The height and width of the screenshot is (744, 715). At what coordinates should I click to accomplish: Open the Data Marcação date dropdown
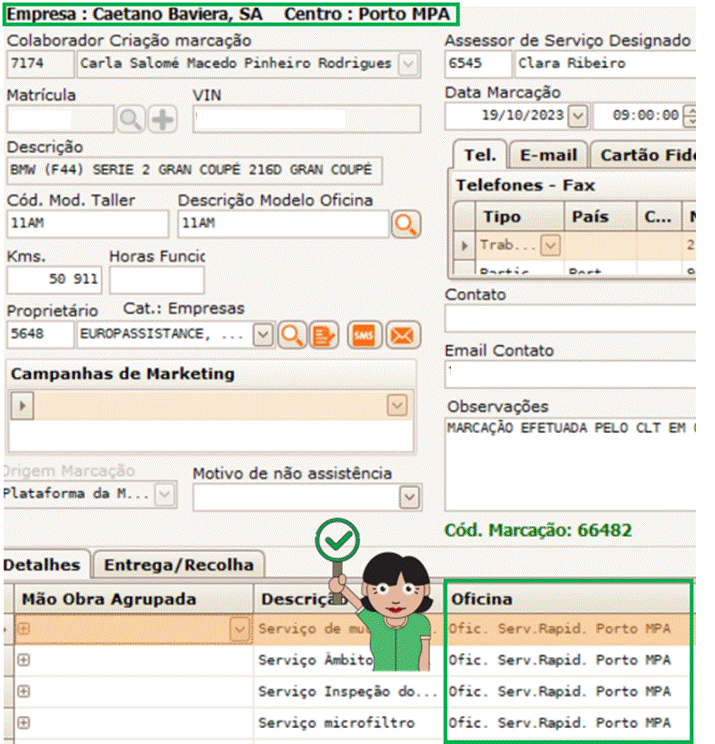pyautogui.click(x=578, y=116)
